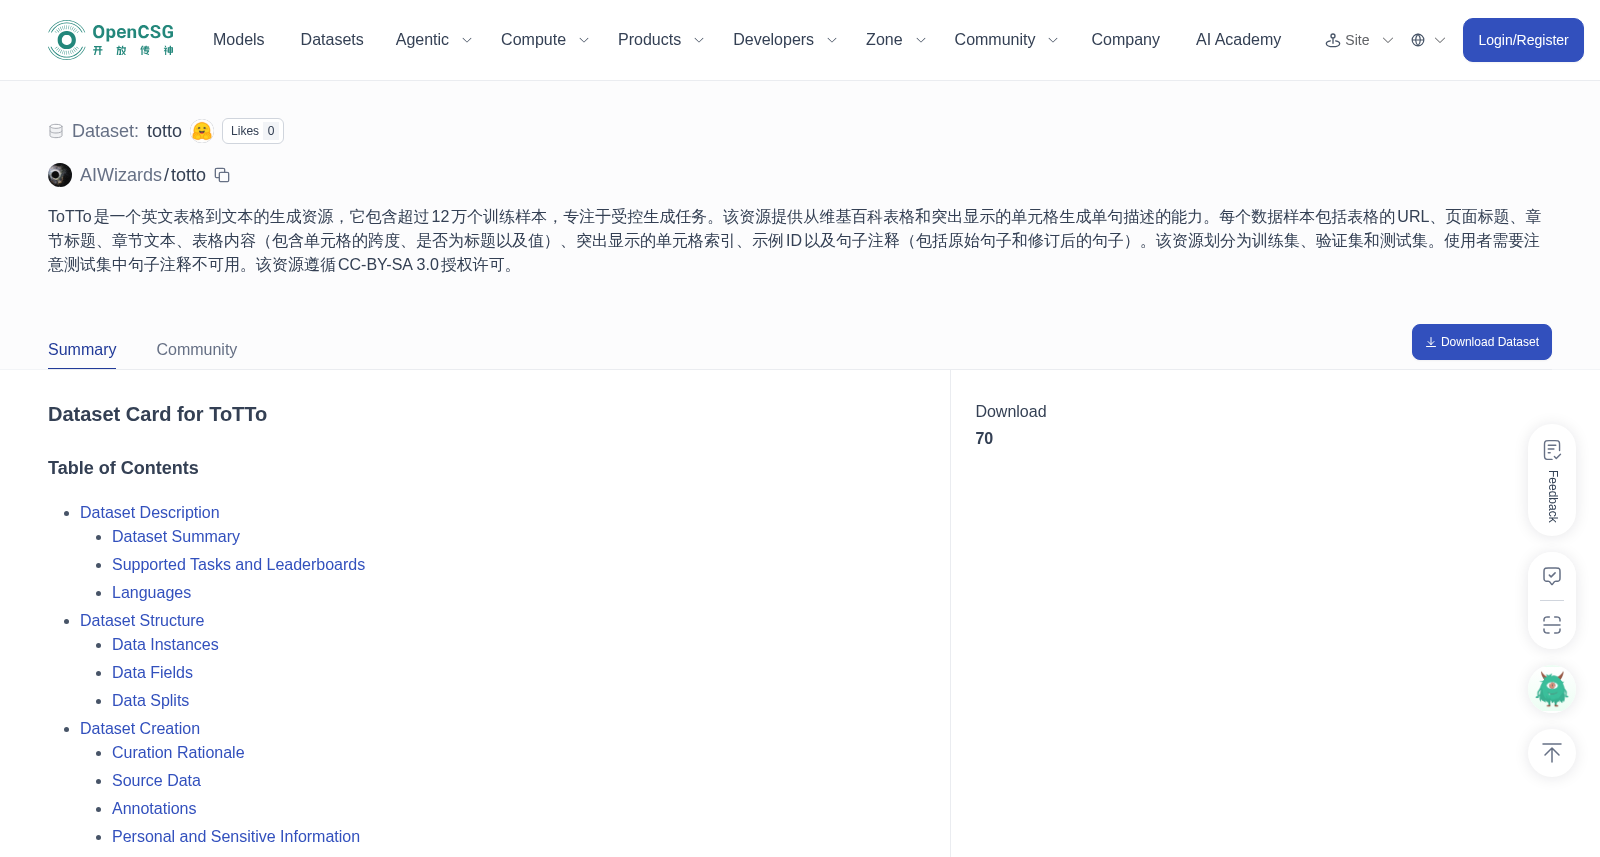Go to Dataset Creation section
Viewport: 1600px width, 857px height.
(140, 728)
